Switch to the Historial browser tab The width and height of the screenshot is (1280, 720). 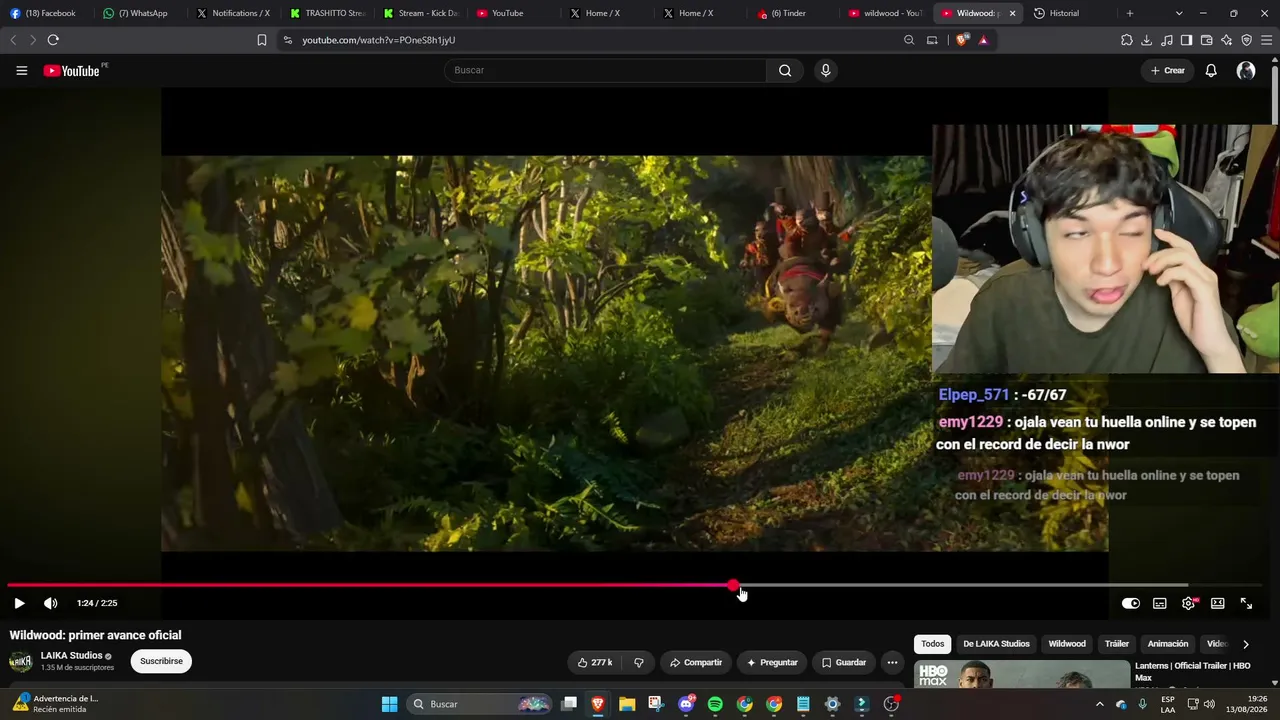pos(1064,13)
